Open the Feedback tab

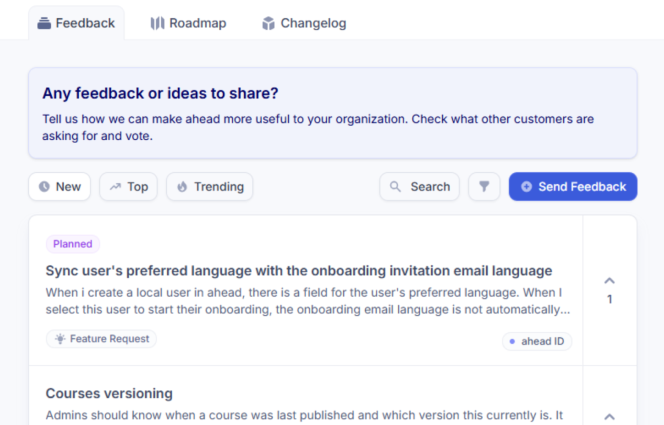pos(76,23)
